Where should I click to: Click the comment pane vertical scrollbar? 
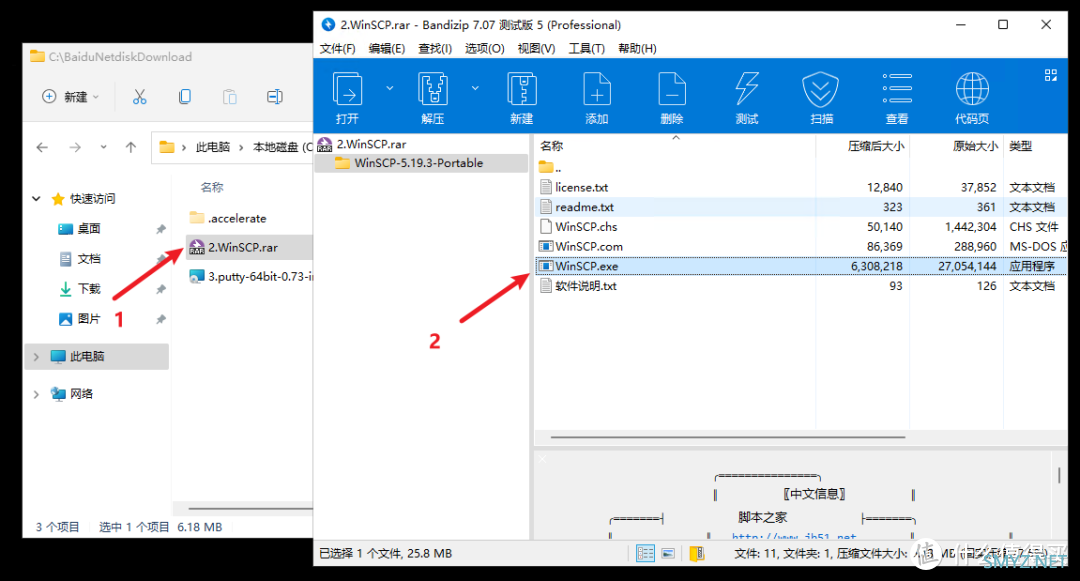coord(1059,475)
